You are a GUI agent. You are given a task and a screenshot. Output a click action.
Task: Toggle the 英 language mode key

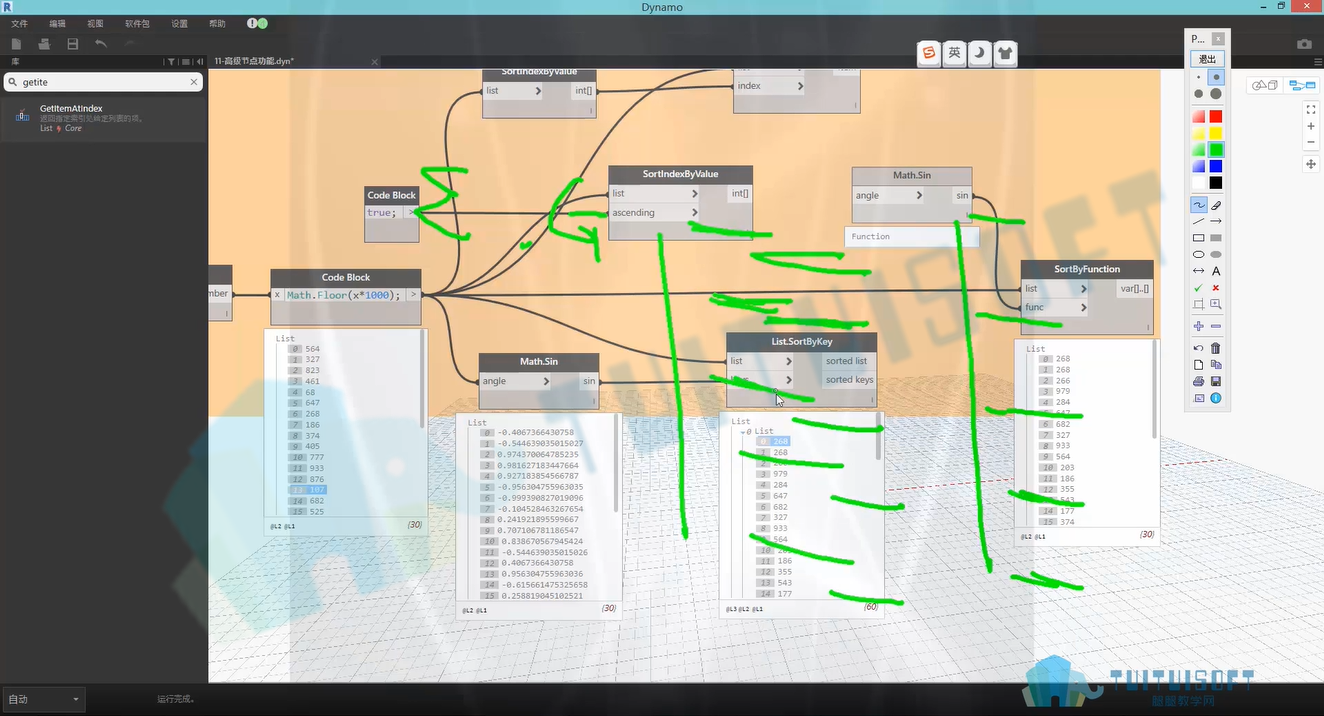pos(955,53)
